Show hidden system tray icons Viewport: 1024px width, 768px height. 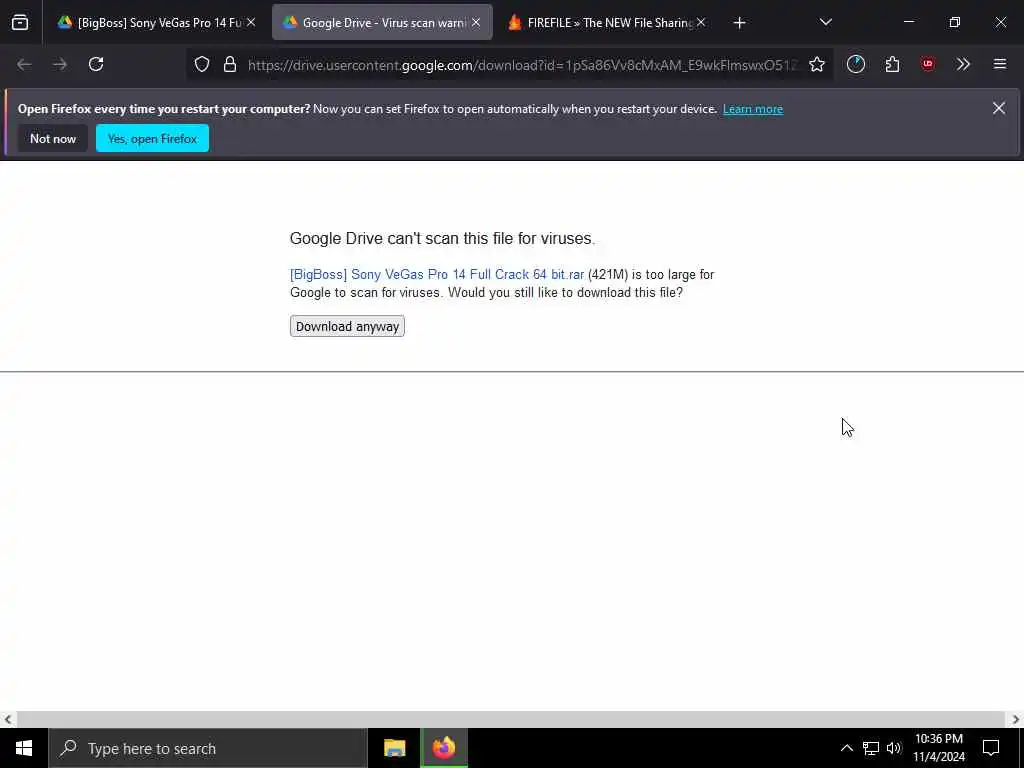[846, 748]
